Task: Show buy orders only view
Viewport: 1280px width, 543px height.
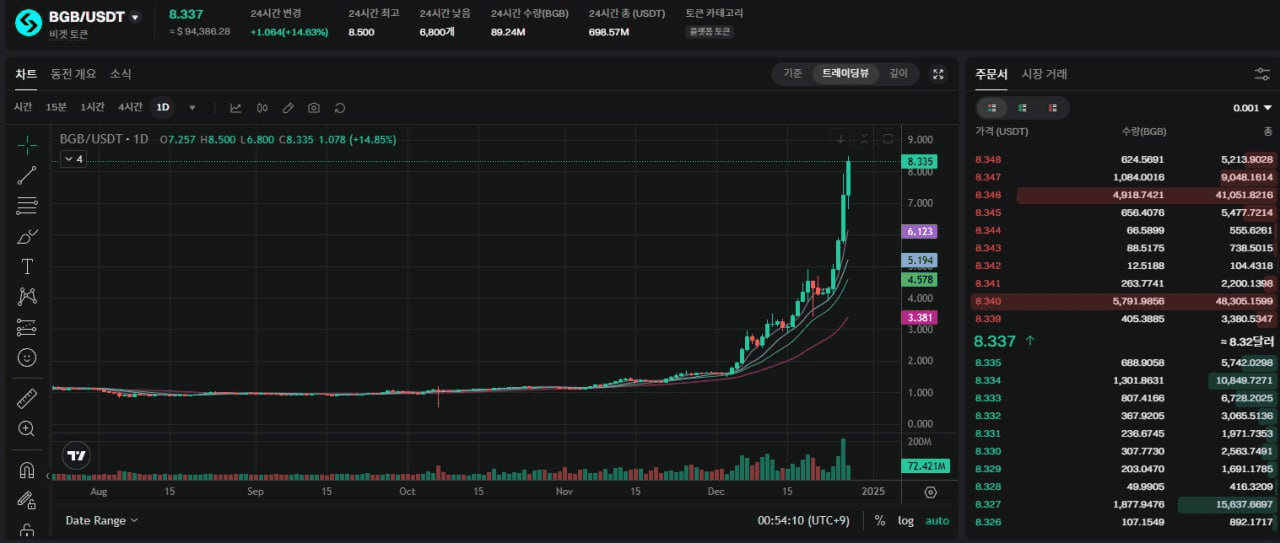Action: 1022,107
